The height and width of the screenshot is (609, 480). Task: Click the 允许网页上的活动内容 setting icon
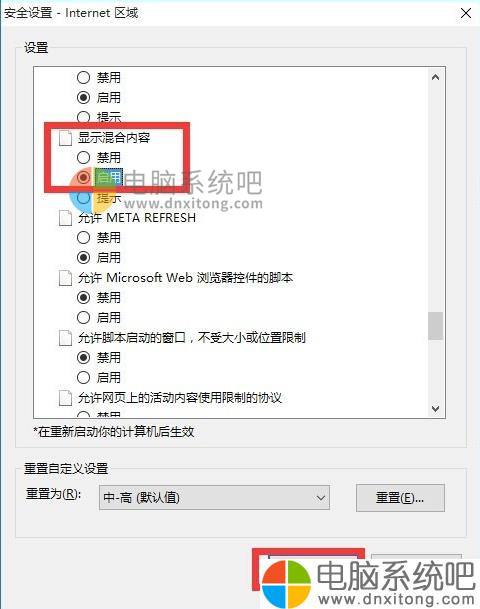point(65,398)
